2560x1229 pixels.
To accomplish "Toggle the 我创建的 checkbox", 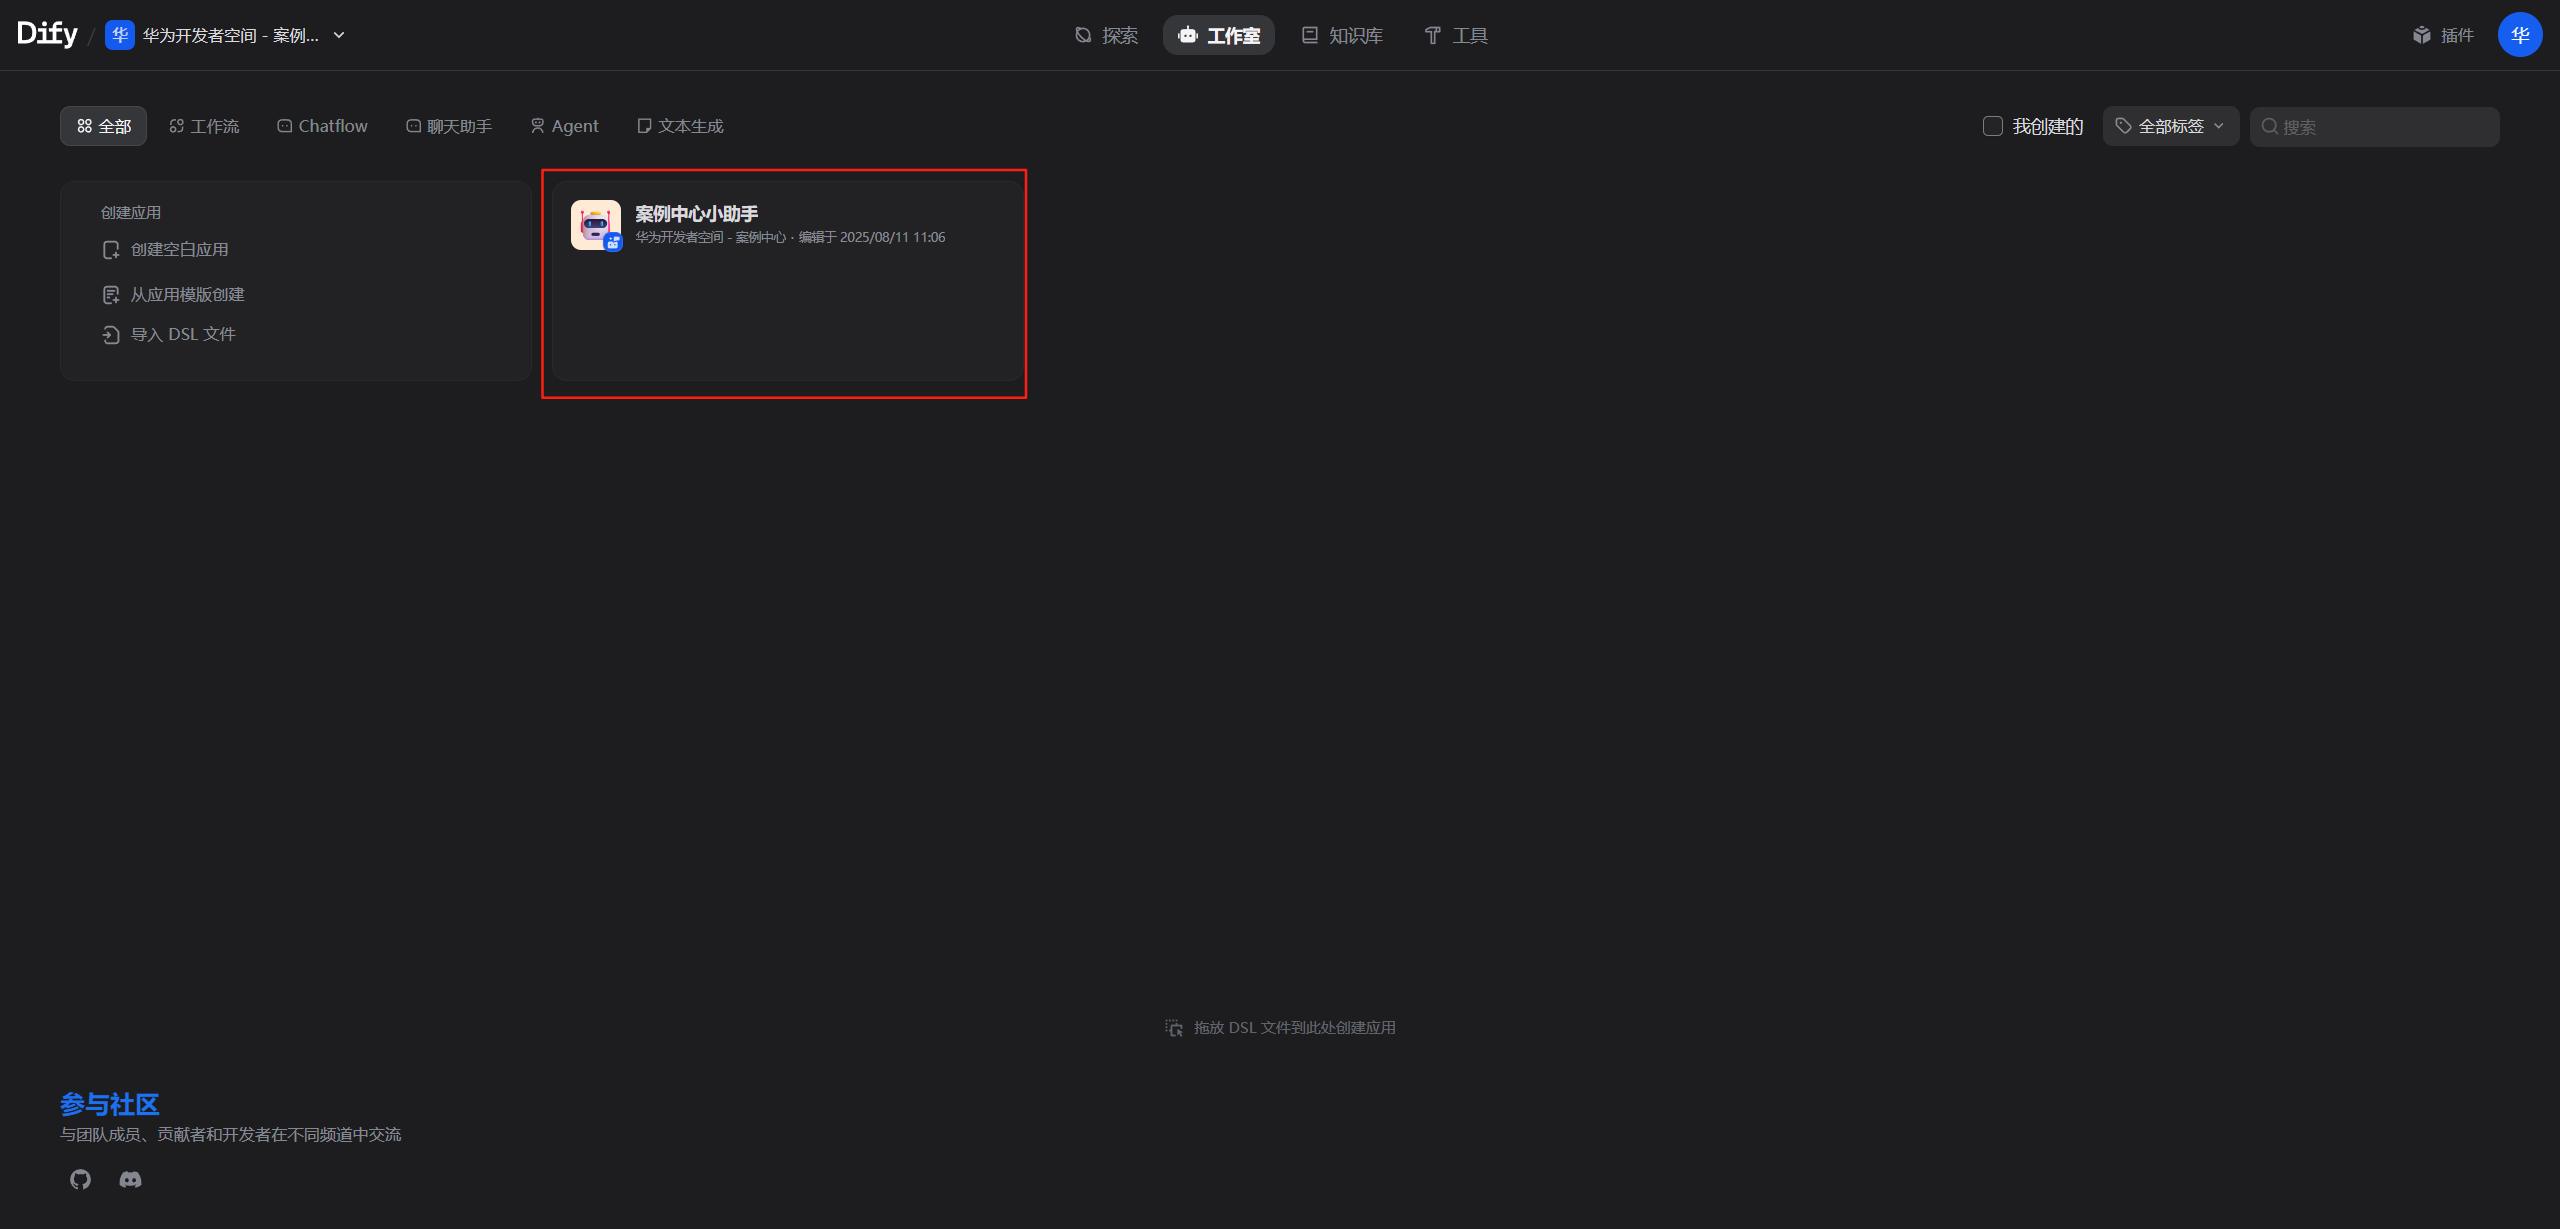I will pos(1992,126).
